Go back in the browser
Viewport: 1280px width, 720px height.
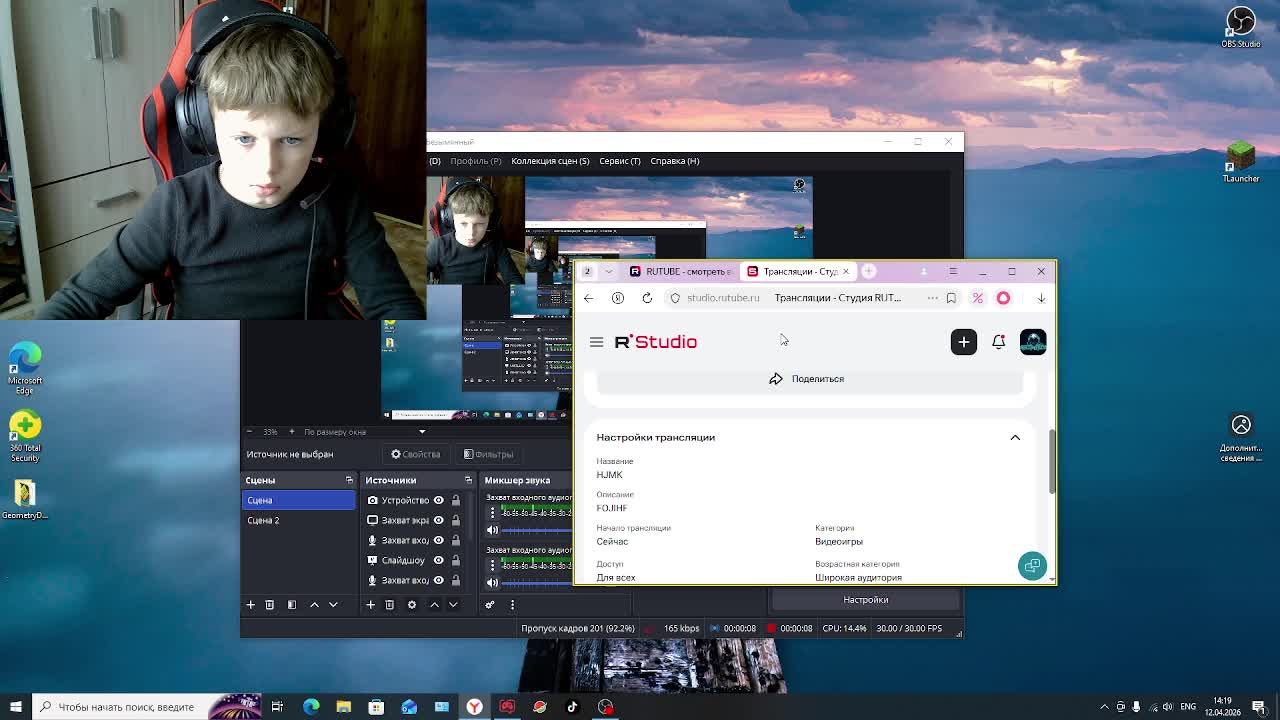pyautogui.click(x=588, y=298)
